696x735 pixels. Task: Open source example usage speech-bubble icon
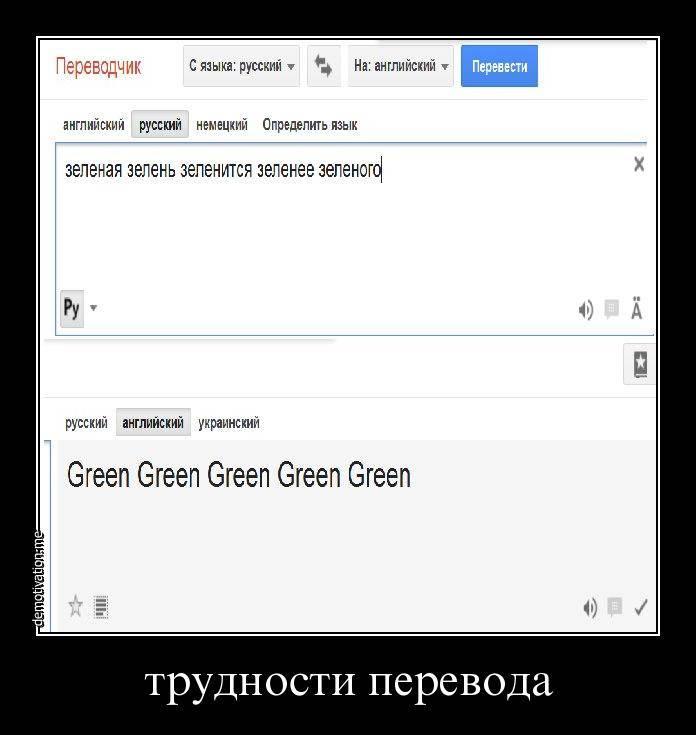[x=612, y=309]
